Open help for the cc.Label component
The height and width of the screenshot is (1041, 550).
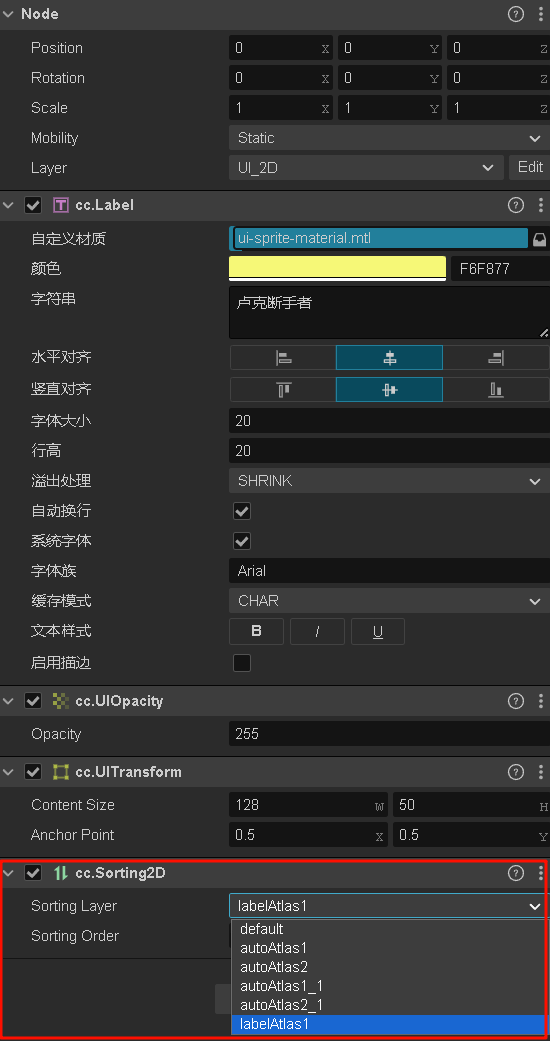pos(515,205)
